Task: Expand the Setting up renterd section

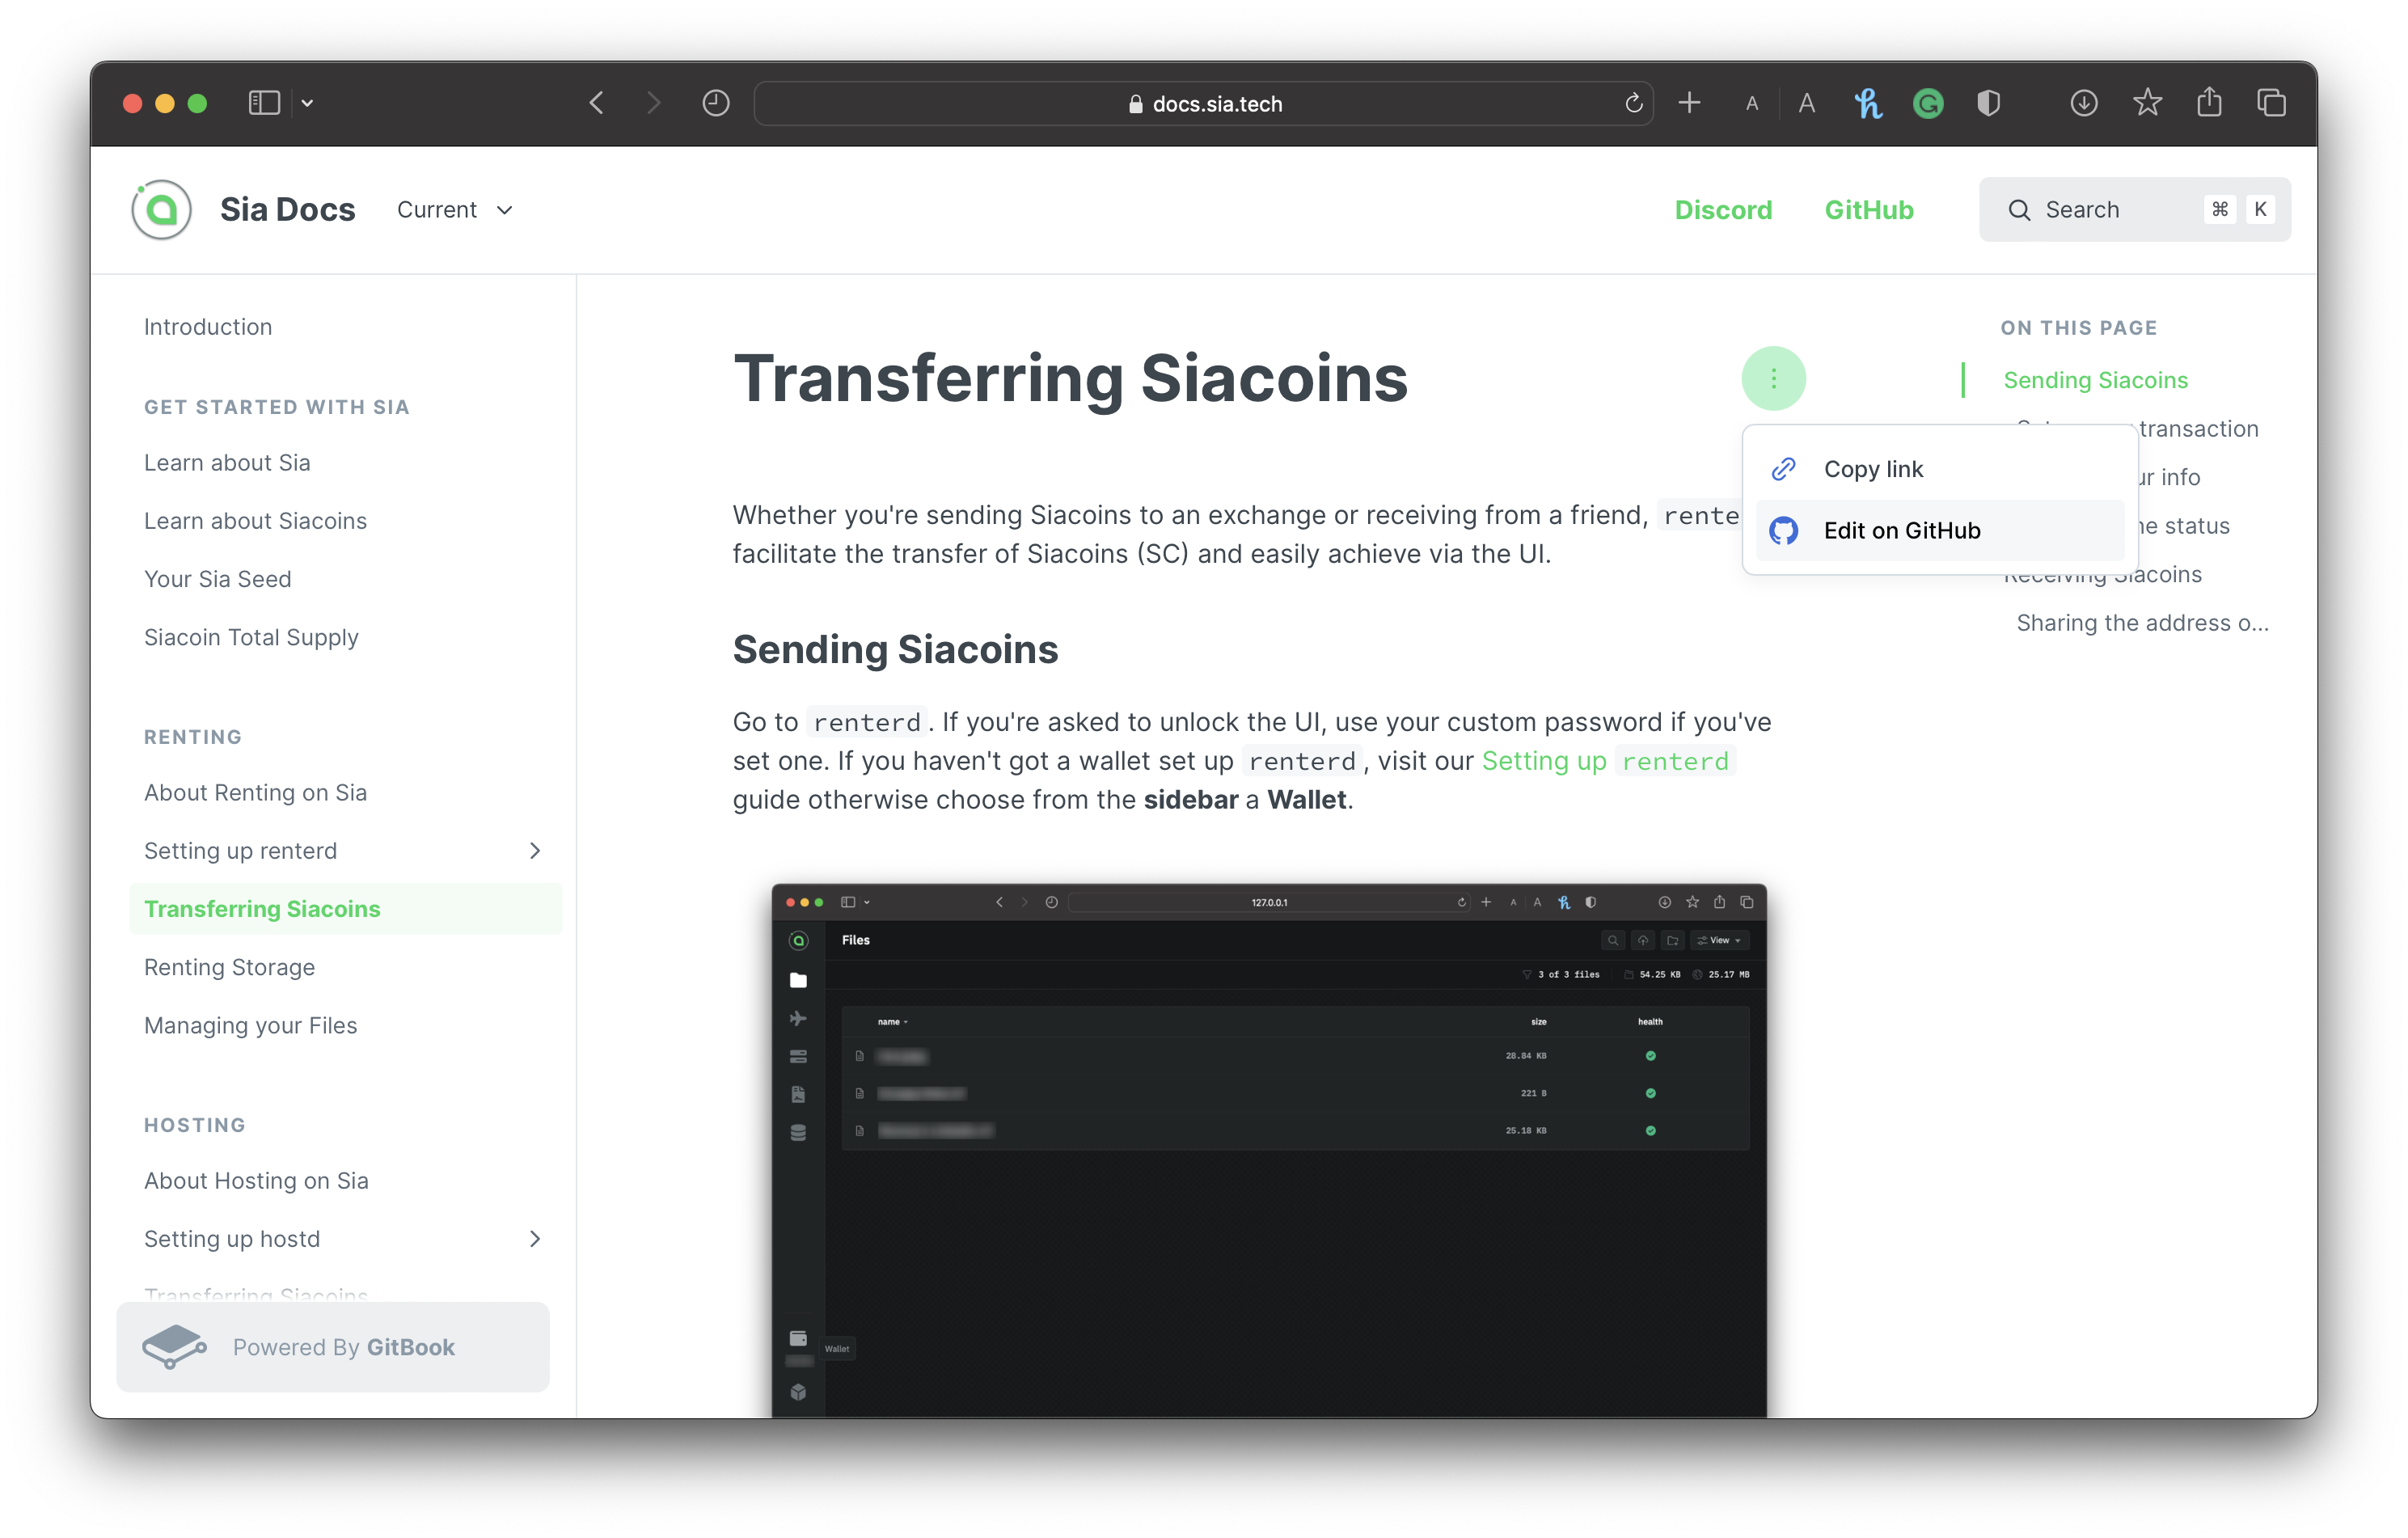Action: [x=535, y=851]
